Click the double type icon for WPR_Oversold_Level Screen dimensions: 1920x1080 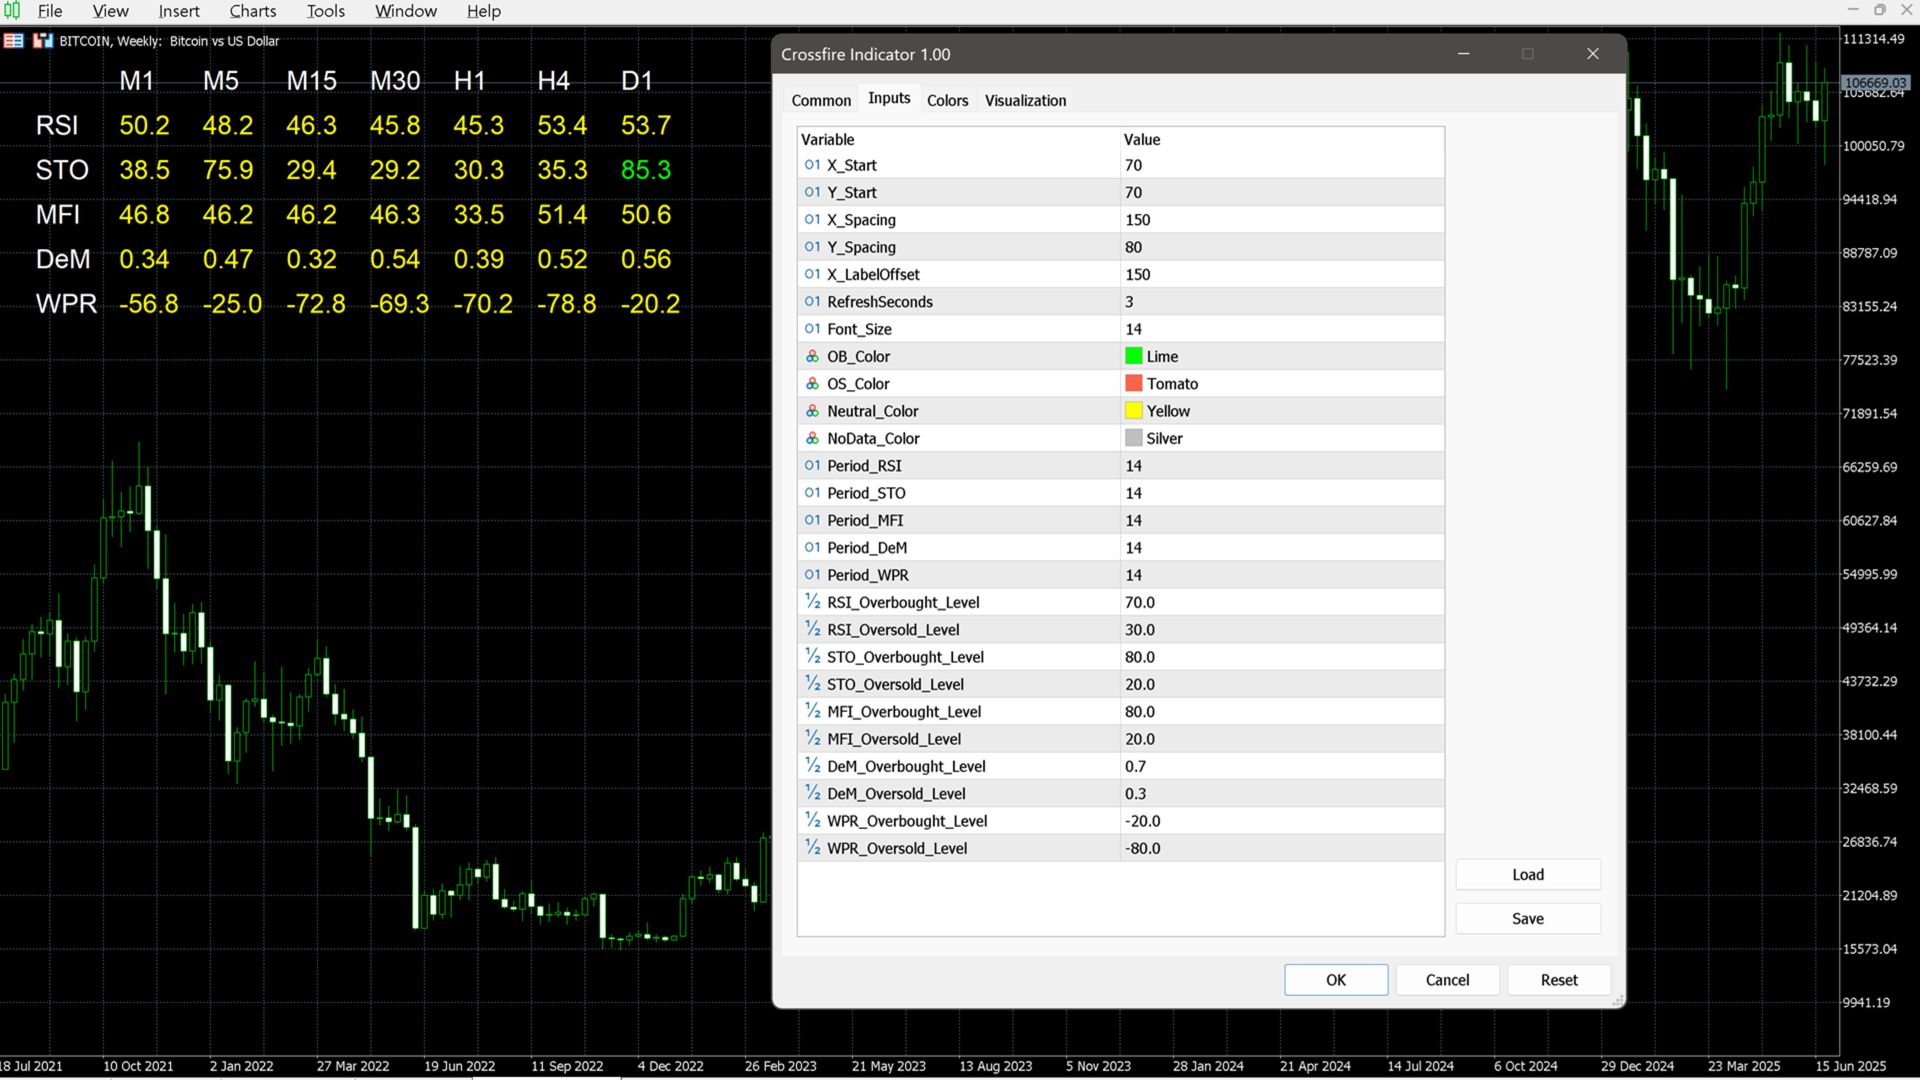812,848
